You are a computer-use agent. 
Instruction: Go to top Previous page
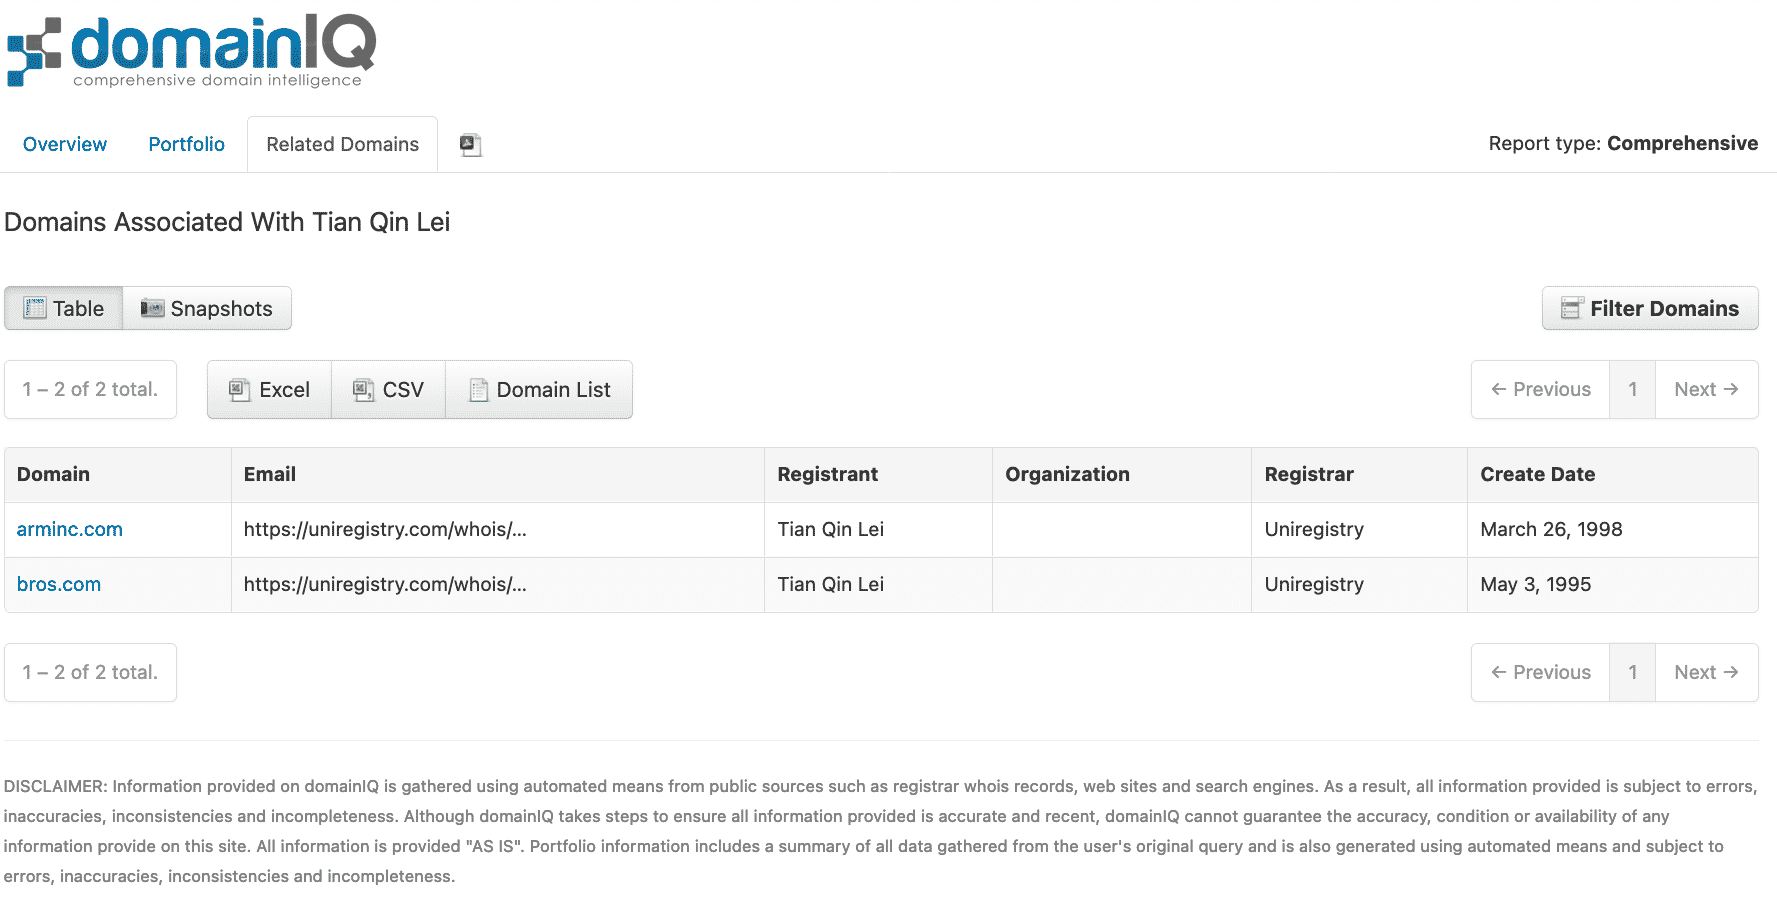[x=1540, y=389]
